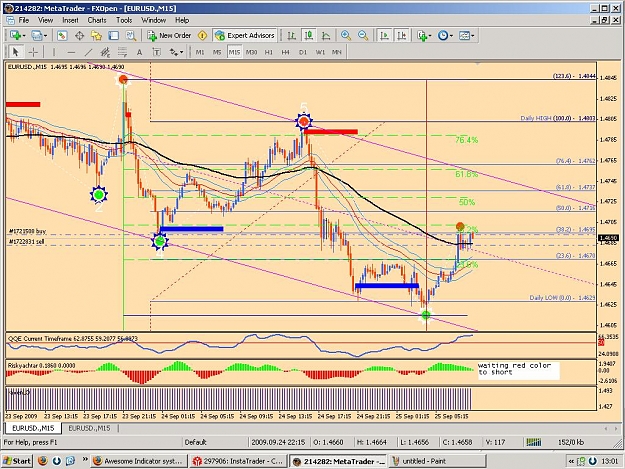
Task: Click the New Order button
Action: tap(169, 35)
